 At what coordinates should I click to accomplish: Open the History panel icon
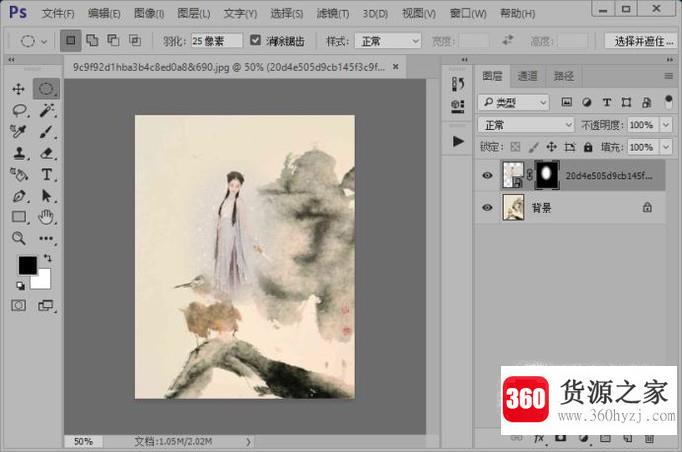coord(458,84)
